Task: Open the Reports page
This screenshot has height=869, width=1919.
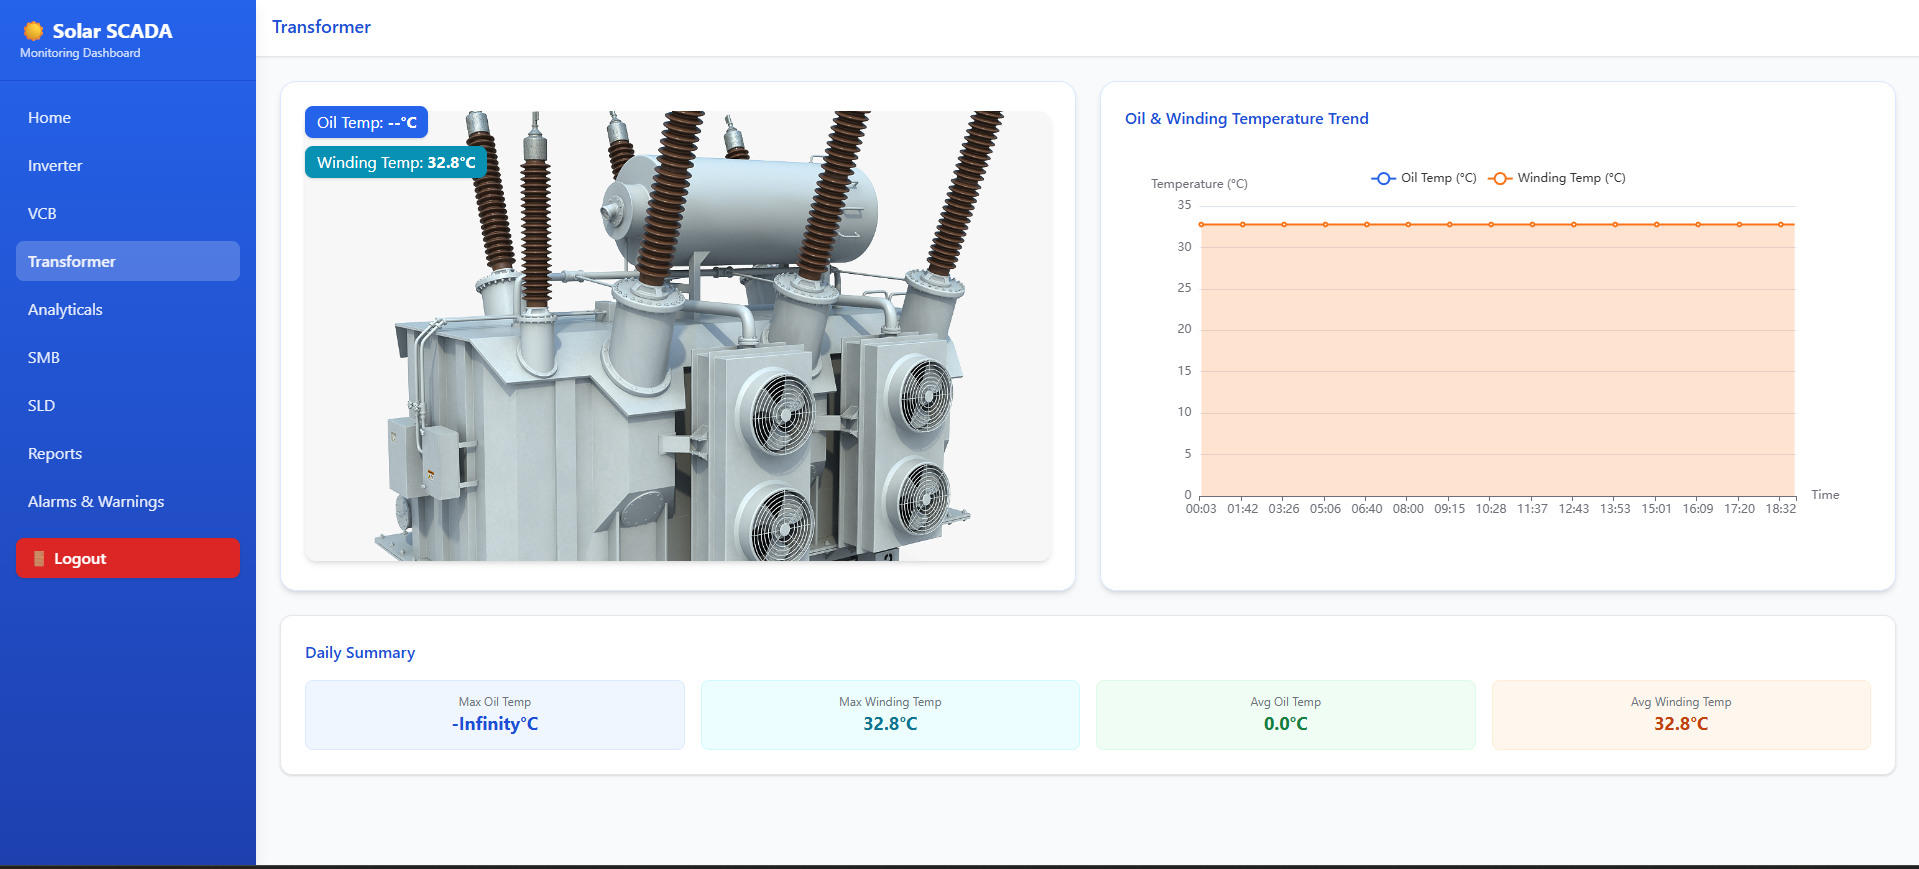Action: 55,454
